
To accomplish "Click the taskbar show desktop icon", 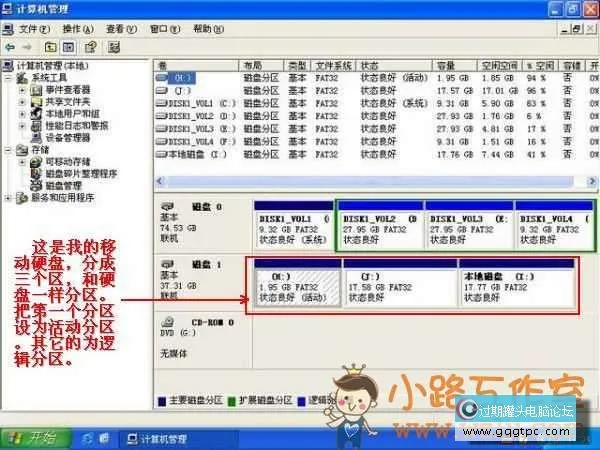I will 104,439.
